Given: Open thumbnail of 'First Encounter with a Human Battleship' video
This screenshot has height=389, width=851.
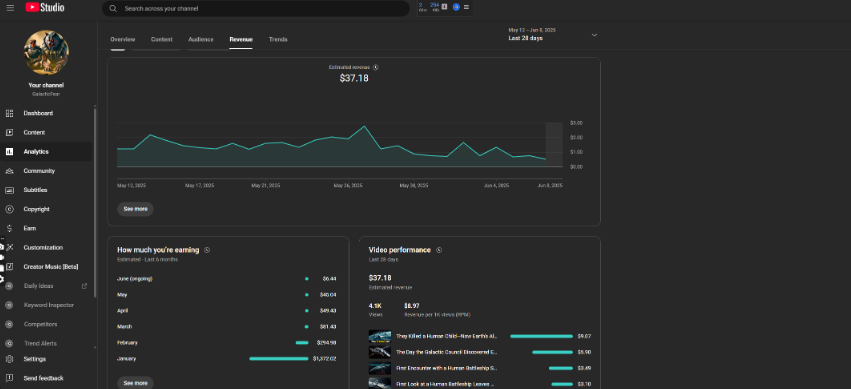Looking at the screenshot, I should [379, 368].
